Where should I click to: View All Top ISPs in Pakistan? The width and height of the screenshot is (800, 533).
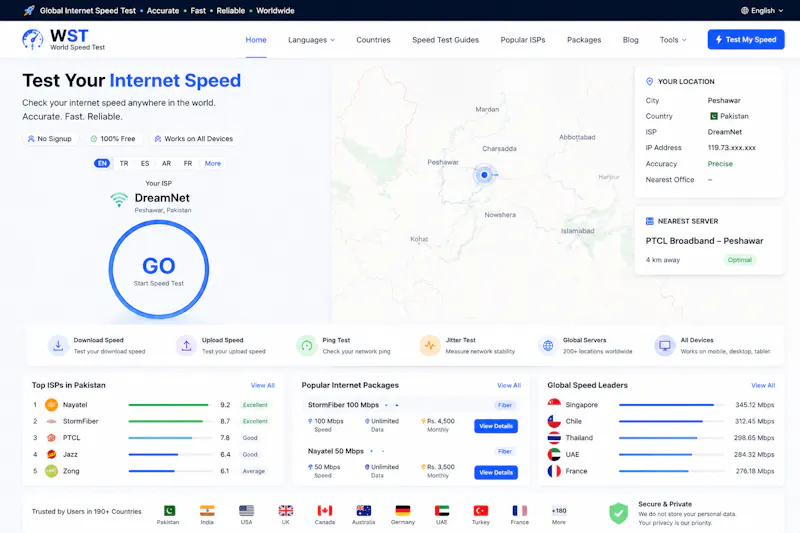(262, 385)
